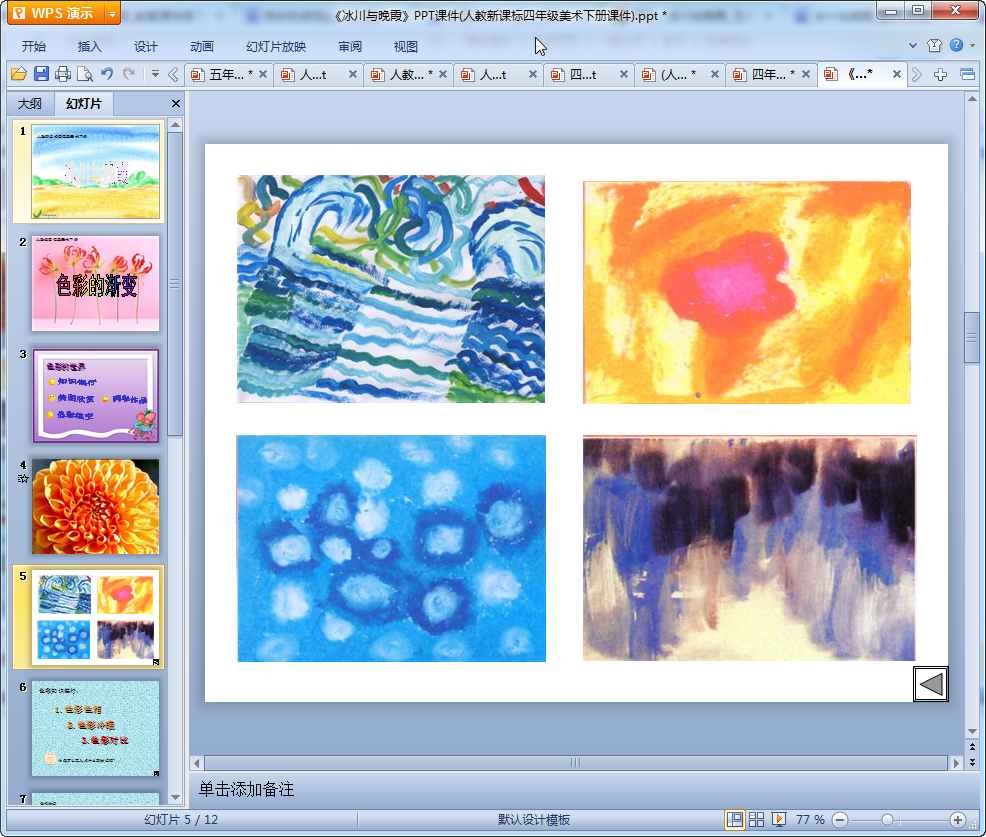Screen dimensions: 986x837
Task: Close the 四年... document tab
Action: [x=806, y=74]
